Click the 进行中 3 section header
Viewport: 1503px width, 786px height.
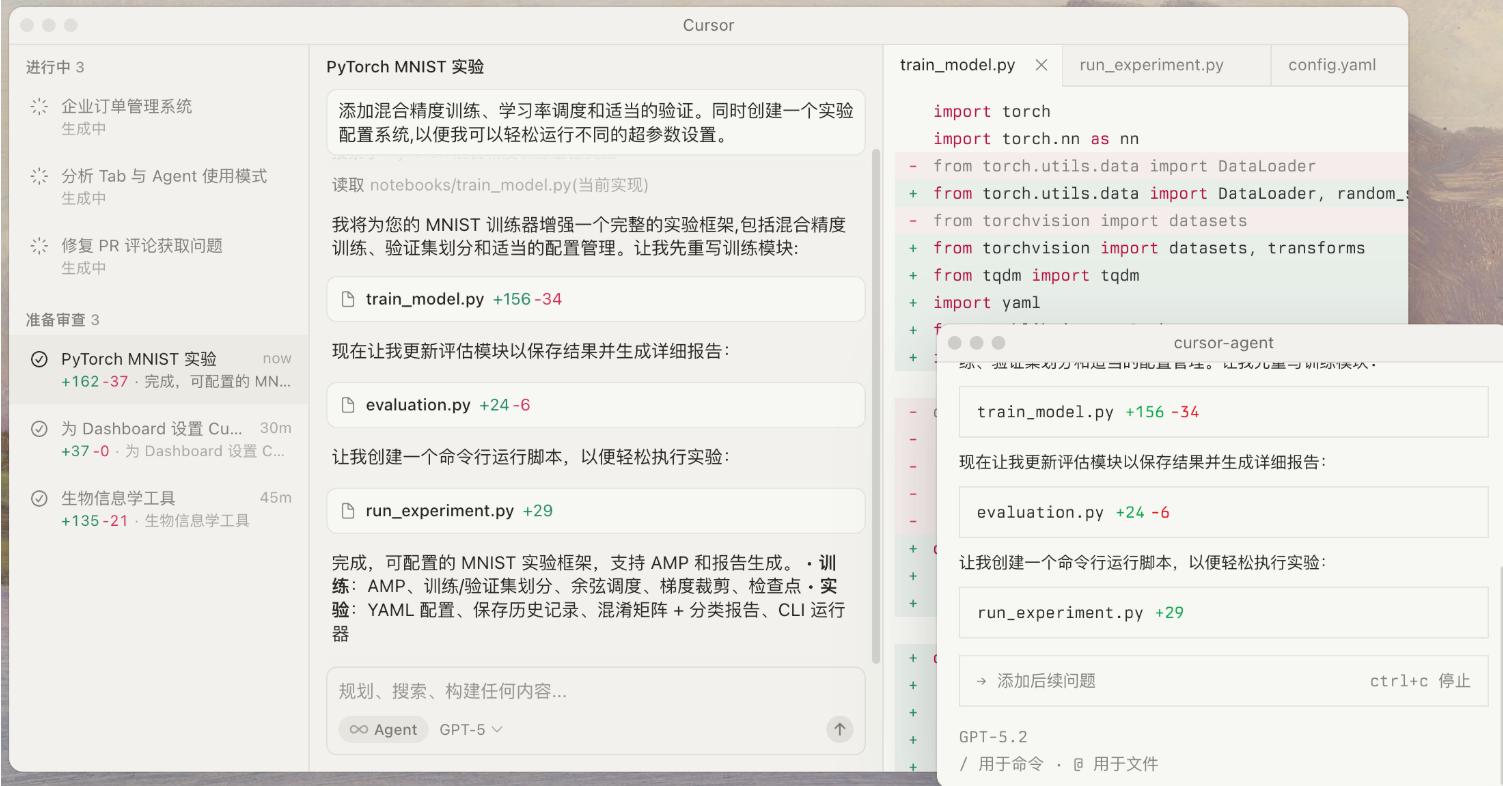[55, 67]
